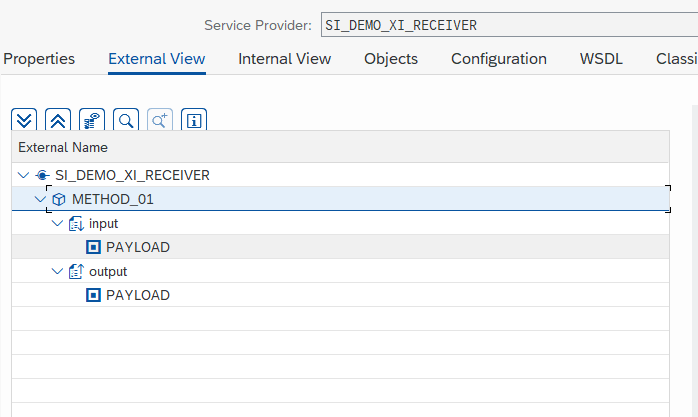
Task: Click the SI_DEMO_XI_RECEIVER interface icon
Action: pos(42,175)
